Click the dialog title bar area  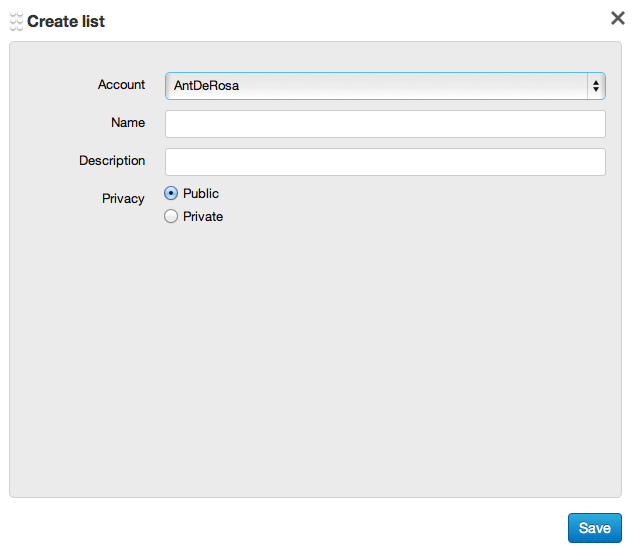350,20
